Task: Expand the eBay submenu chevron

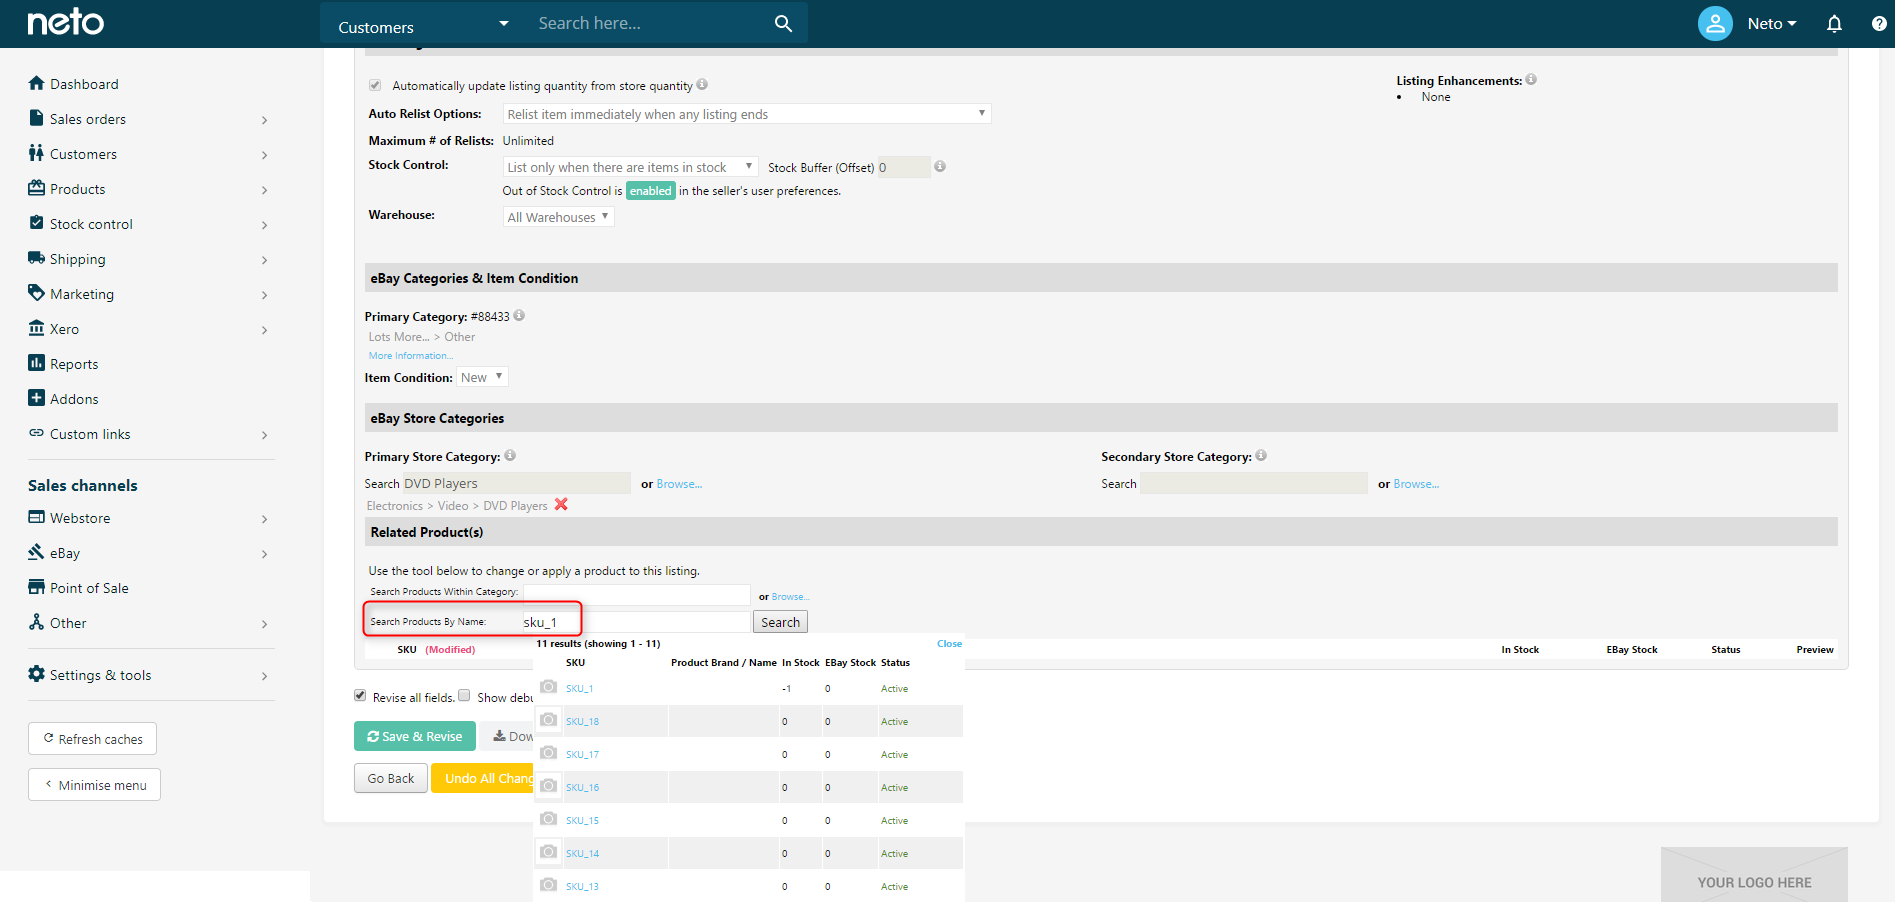Action: pos(264,554)
